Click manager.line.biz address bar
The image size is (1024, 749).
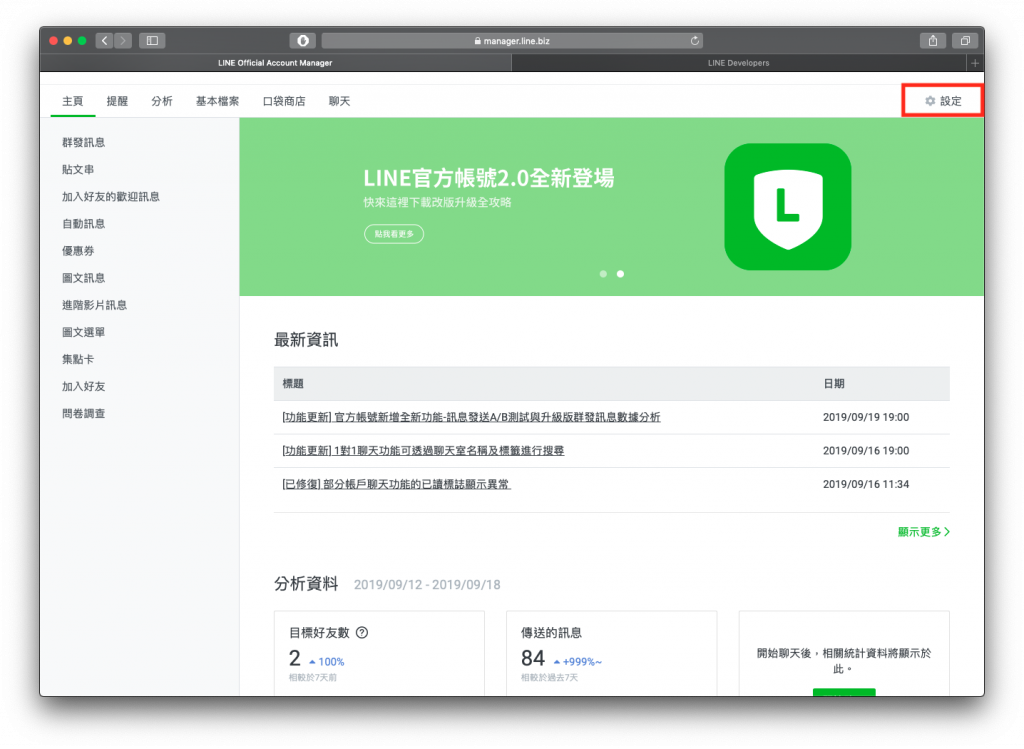tap(512, 40)
